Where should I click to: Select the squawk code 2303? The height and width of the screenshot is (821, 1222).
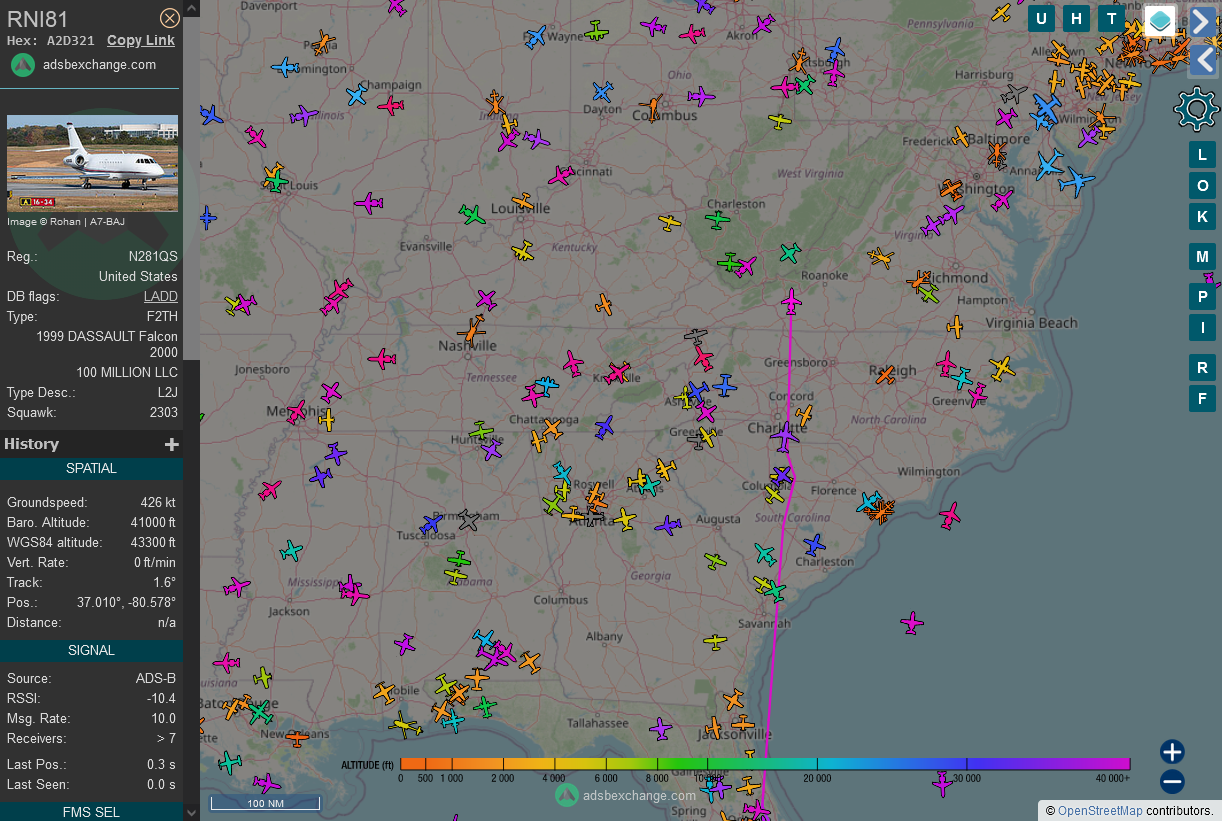pos(163,412)
